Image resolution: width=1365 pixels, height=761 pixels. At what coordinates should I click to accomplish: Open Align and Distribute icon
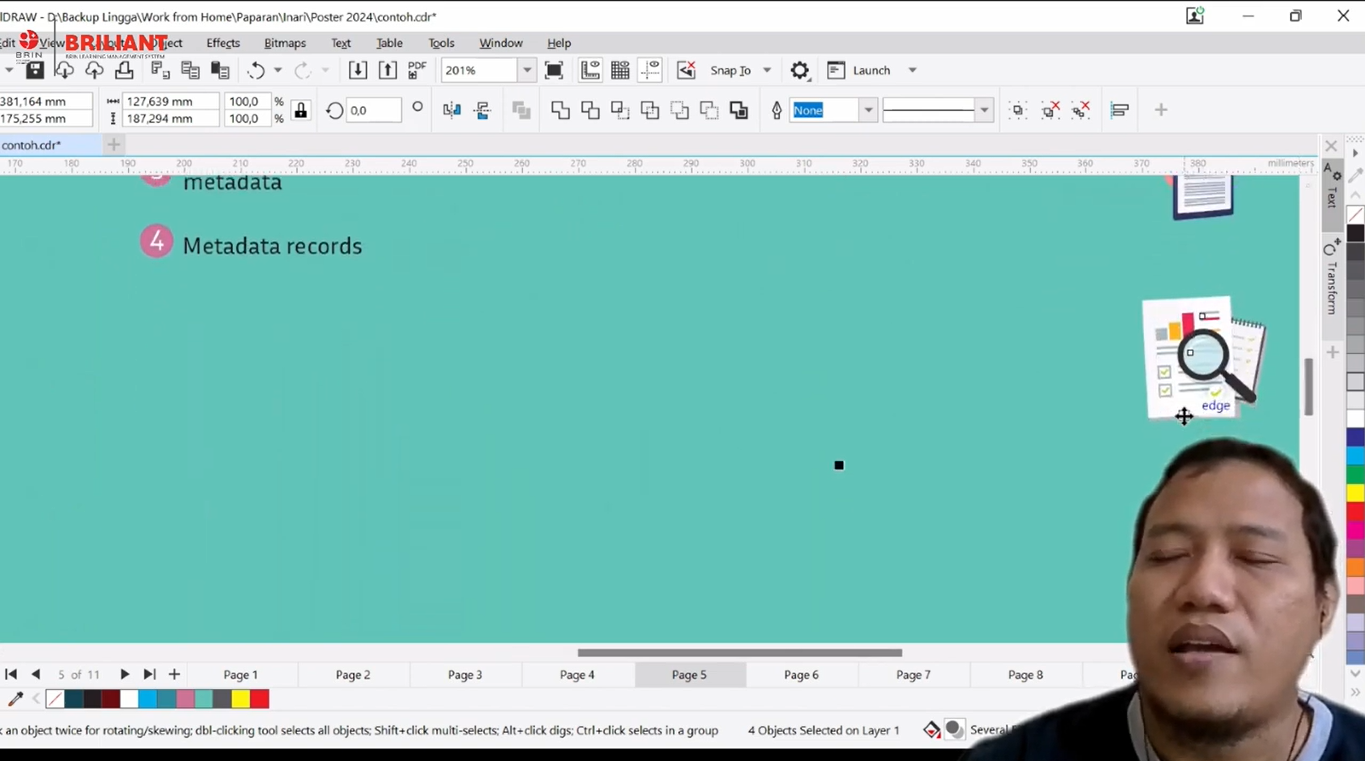tap(1120, 110)
